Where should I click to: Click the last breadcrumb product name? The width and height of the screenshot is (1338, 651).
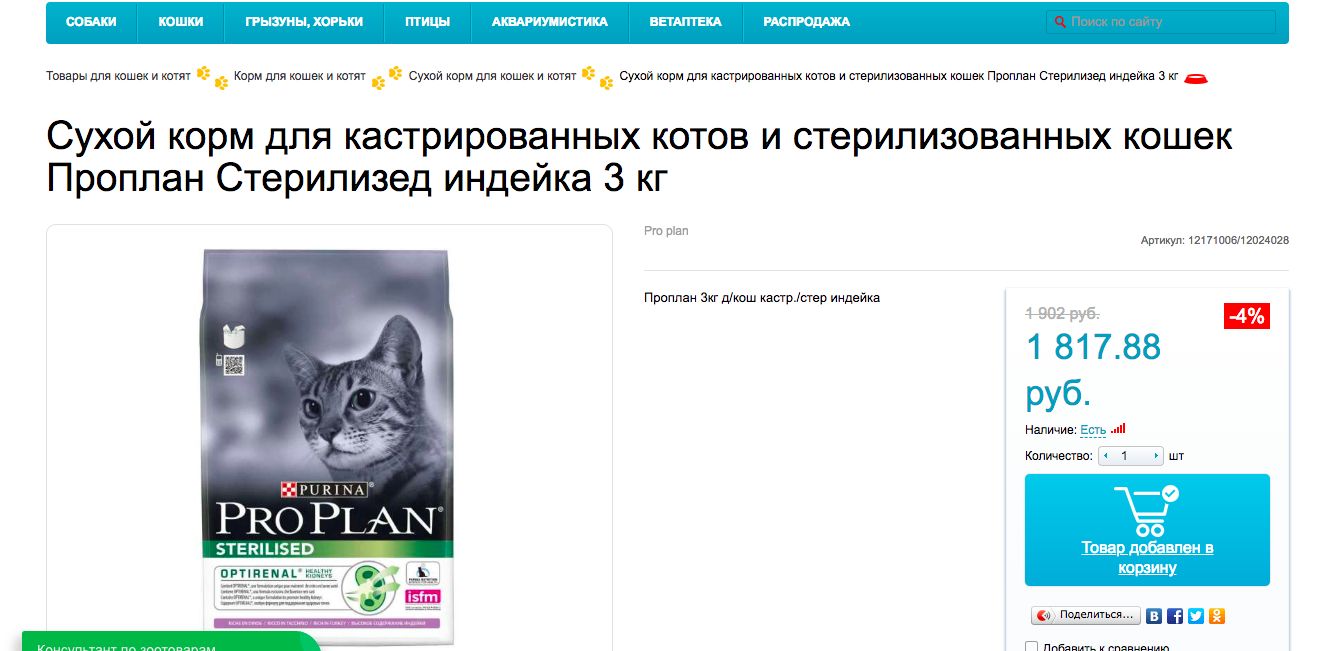pos(899,76)
